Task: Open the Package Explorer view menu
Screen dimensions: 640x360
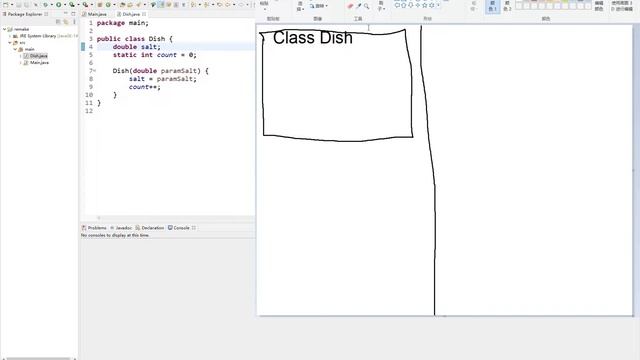Action: point(74,22)
